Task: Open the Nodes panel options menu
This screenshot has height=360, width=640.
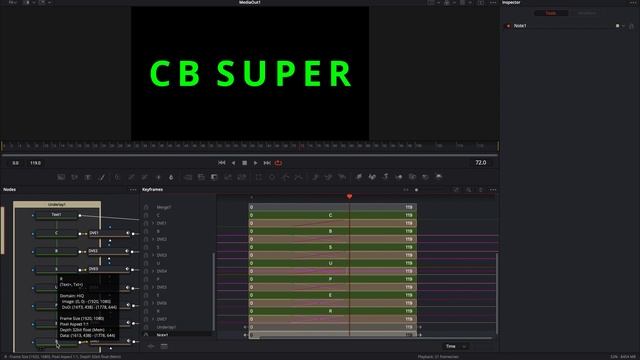Action: pos(133,190)
